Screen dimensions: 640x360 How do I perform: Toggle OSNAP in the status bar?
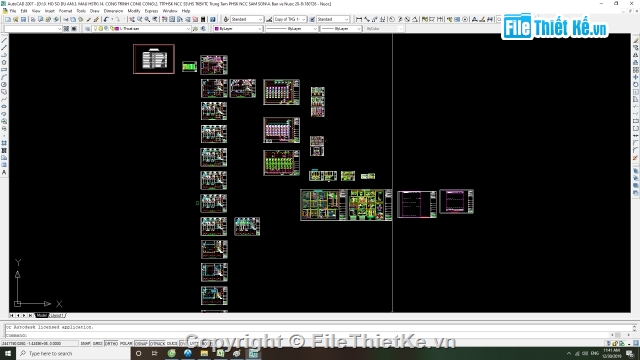141,344
